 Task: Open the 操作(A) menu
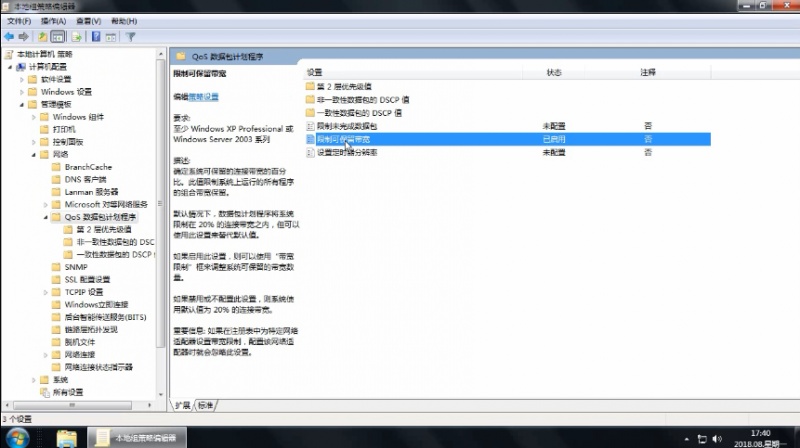(53, 21)
